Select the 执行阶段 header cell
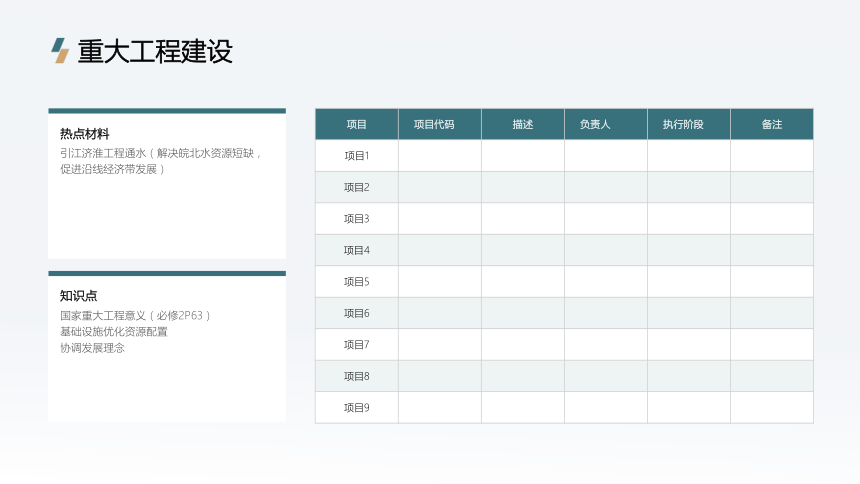This screenshot has height=484, width=860. click(x=689, y=125)
